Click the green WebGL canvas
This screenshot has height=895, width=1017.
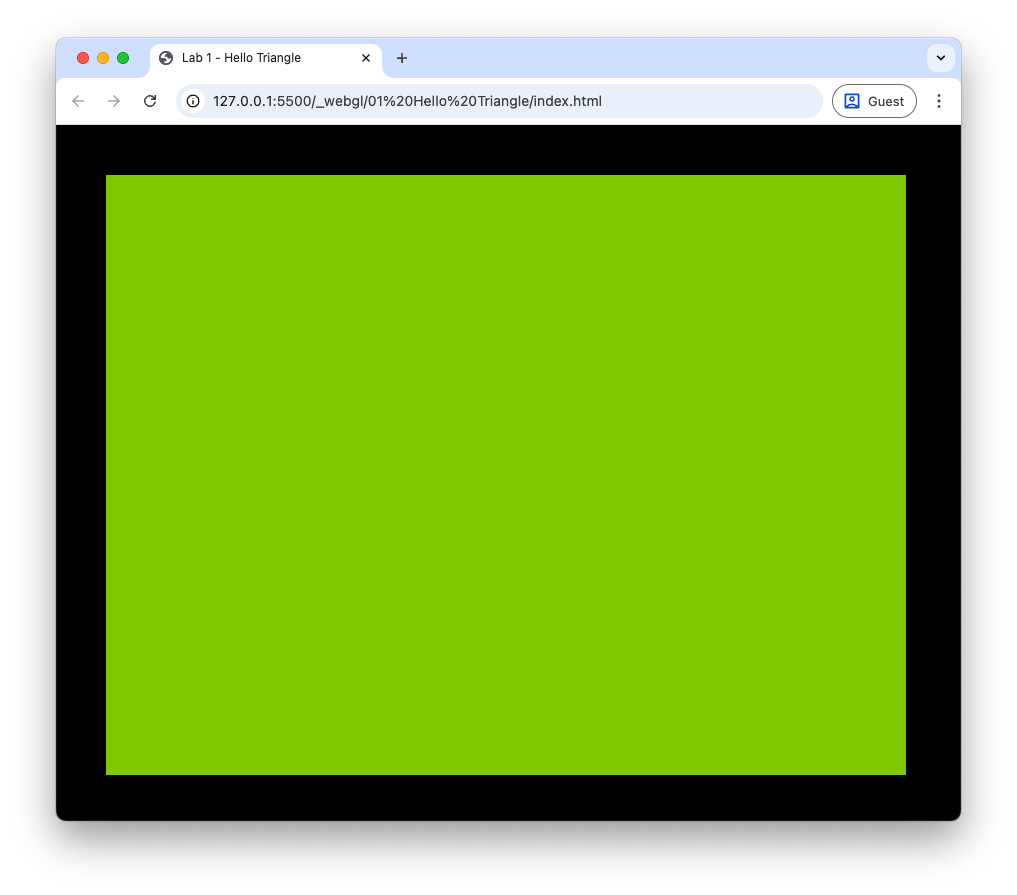click(x=505, y=475)
